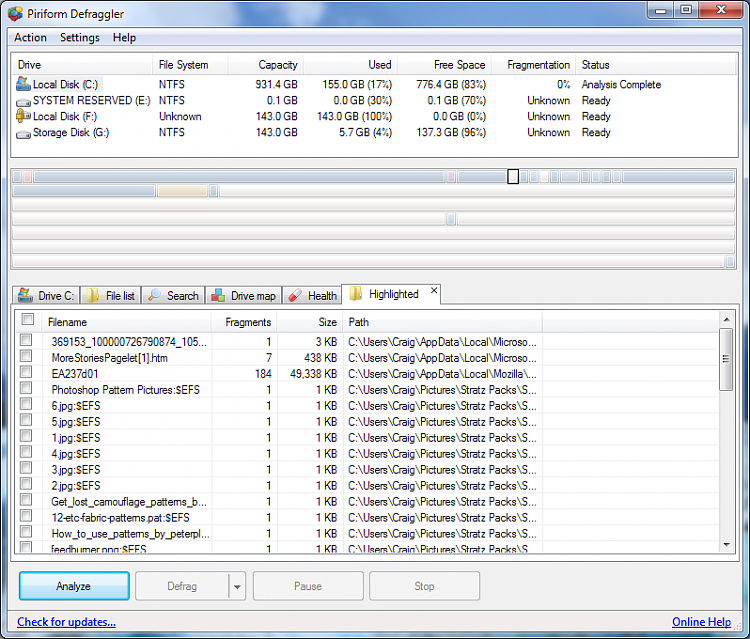Click the Analysis Complete status text
Viewport: 750px width, 639px height.
tap(621, 85)
